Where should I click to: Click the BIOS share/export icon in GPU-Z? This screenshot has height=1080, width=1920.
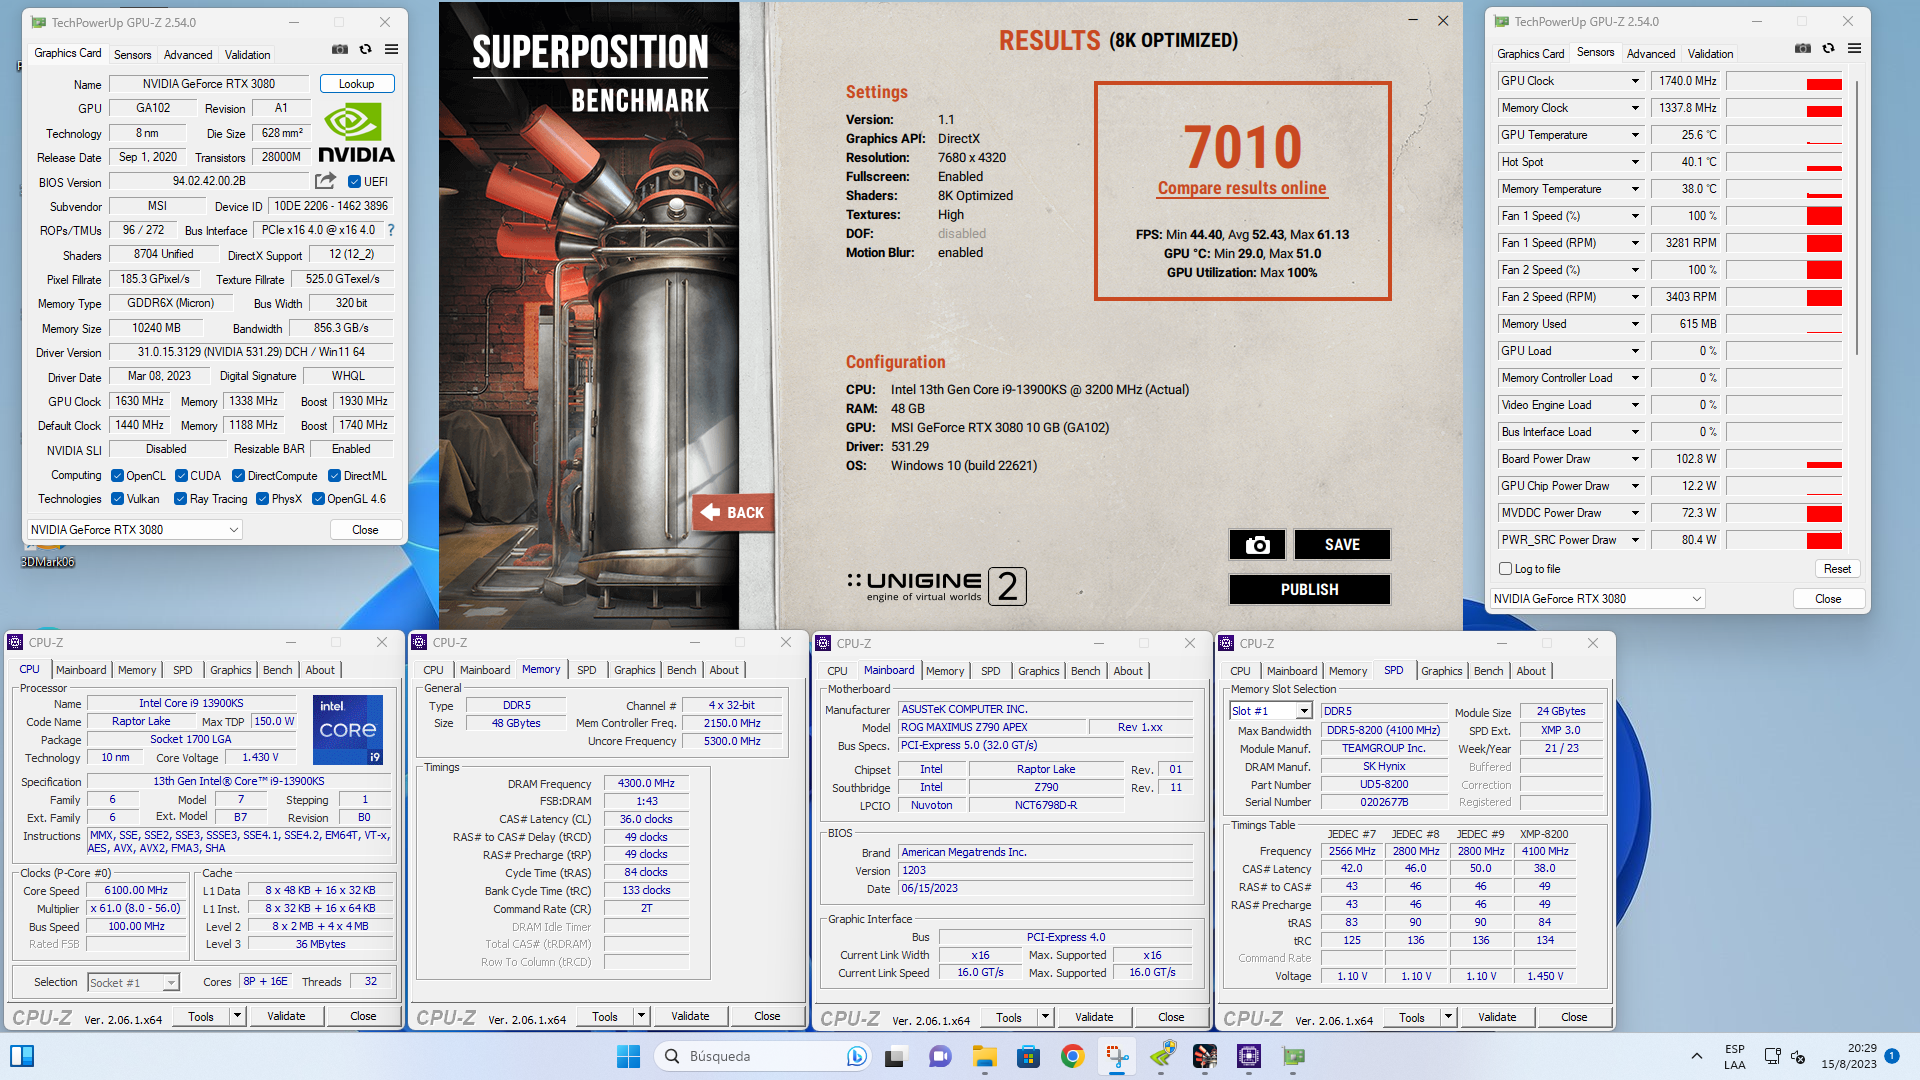pos(325,181)
